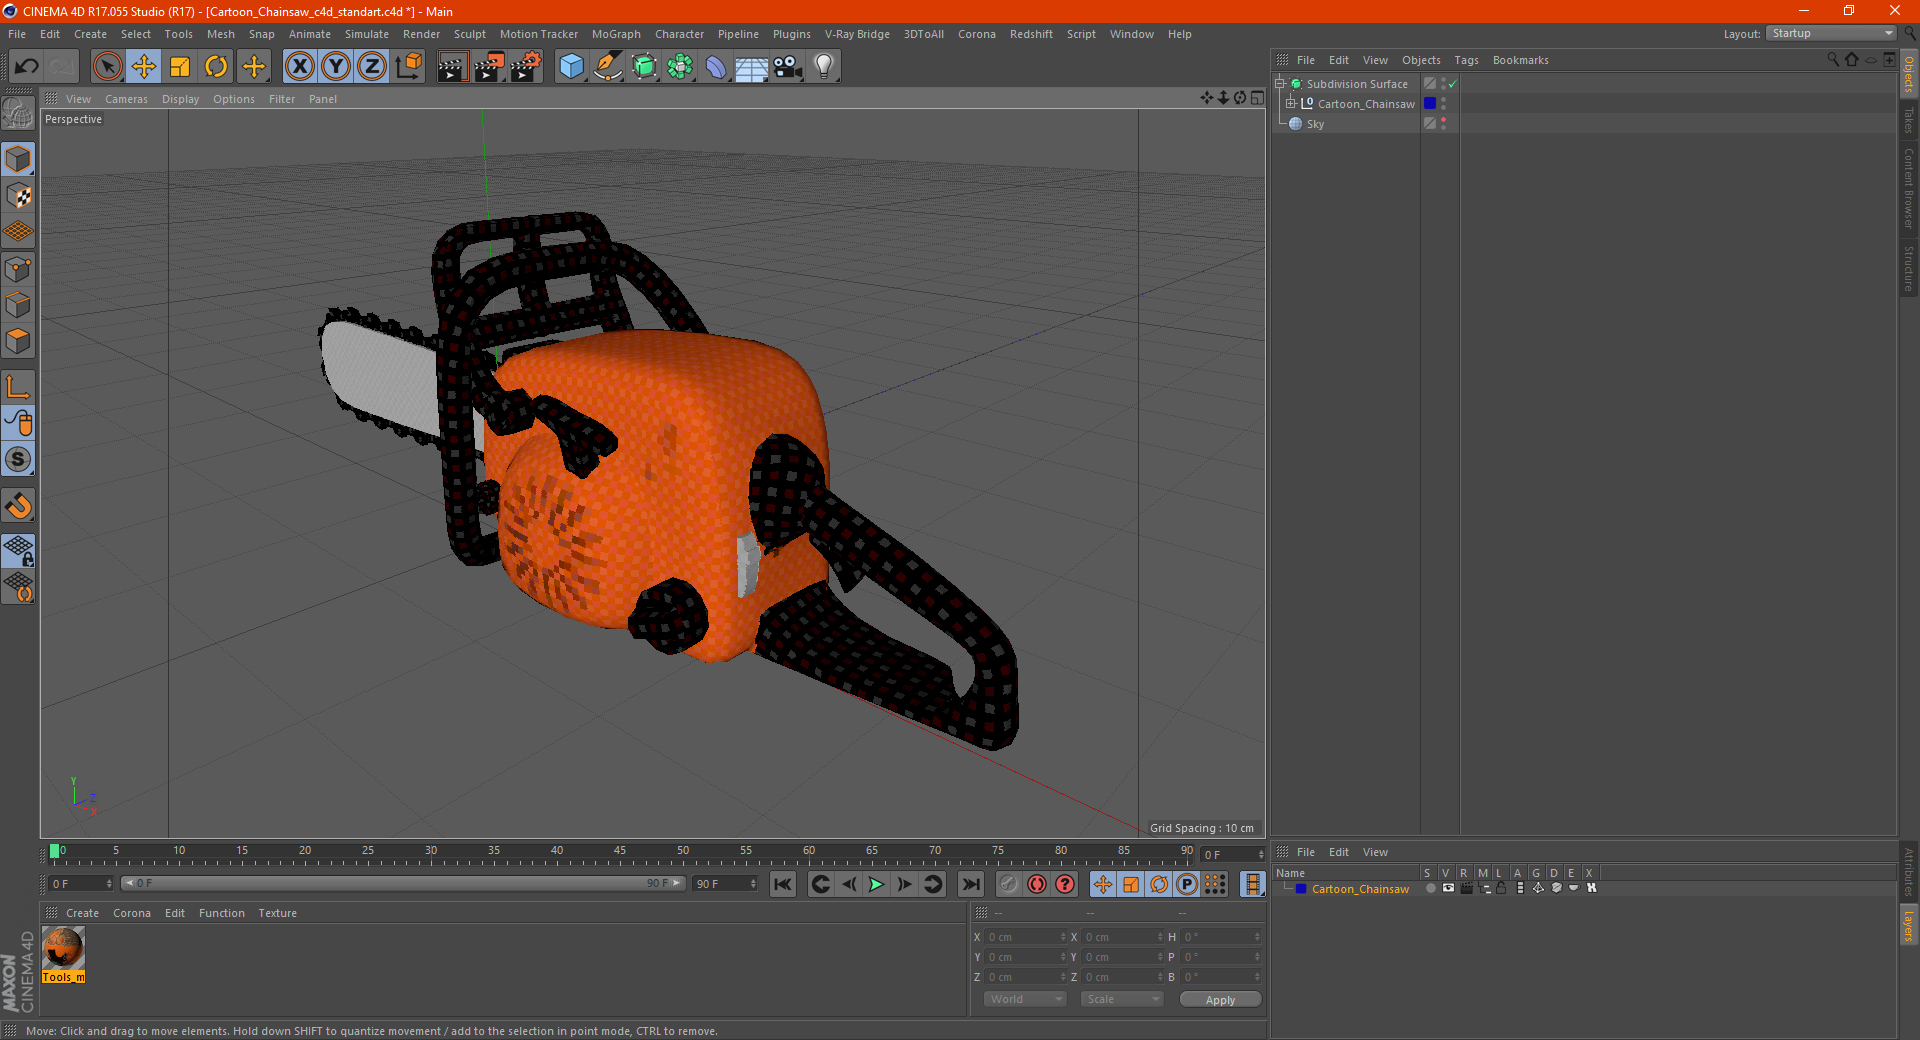1920x1040 pixels.
Task: Go to start of animation
Action: point(783,884)
